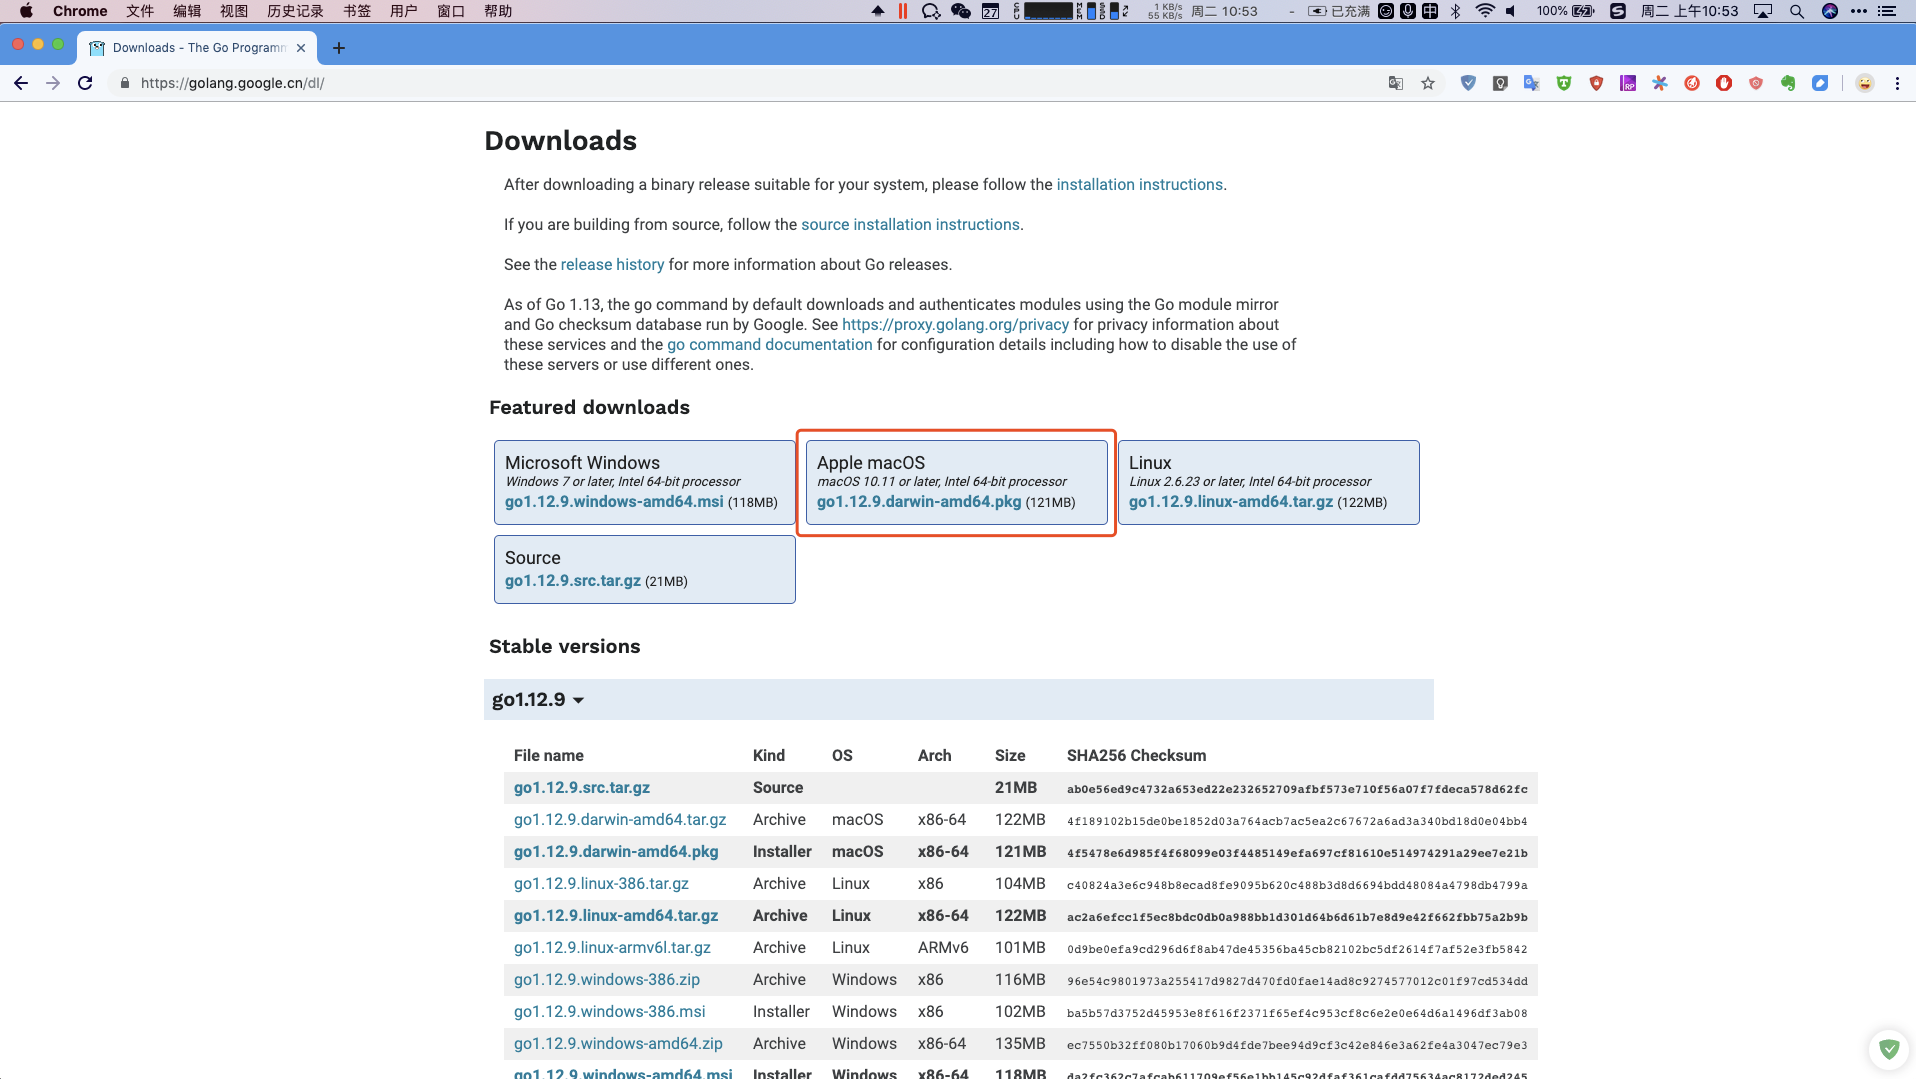
Task: Open the Chrome profile avatar
Action: tap(1865, 83)
